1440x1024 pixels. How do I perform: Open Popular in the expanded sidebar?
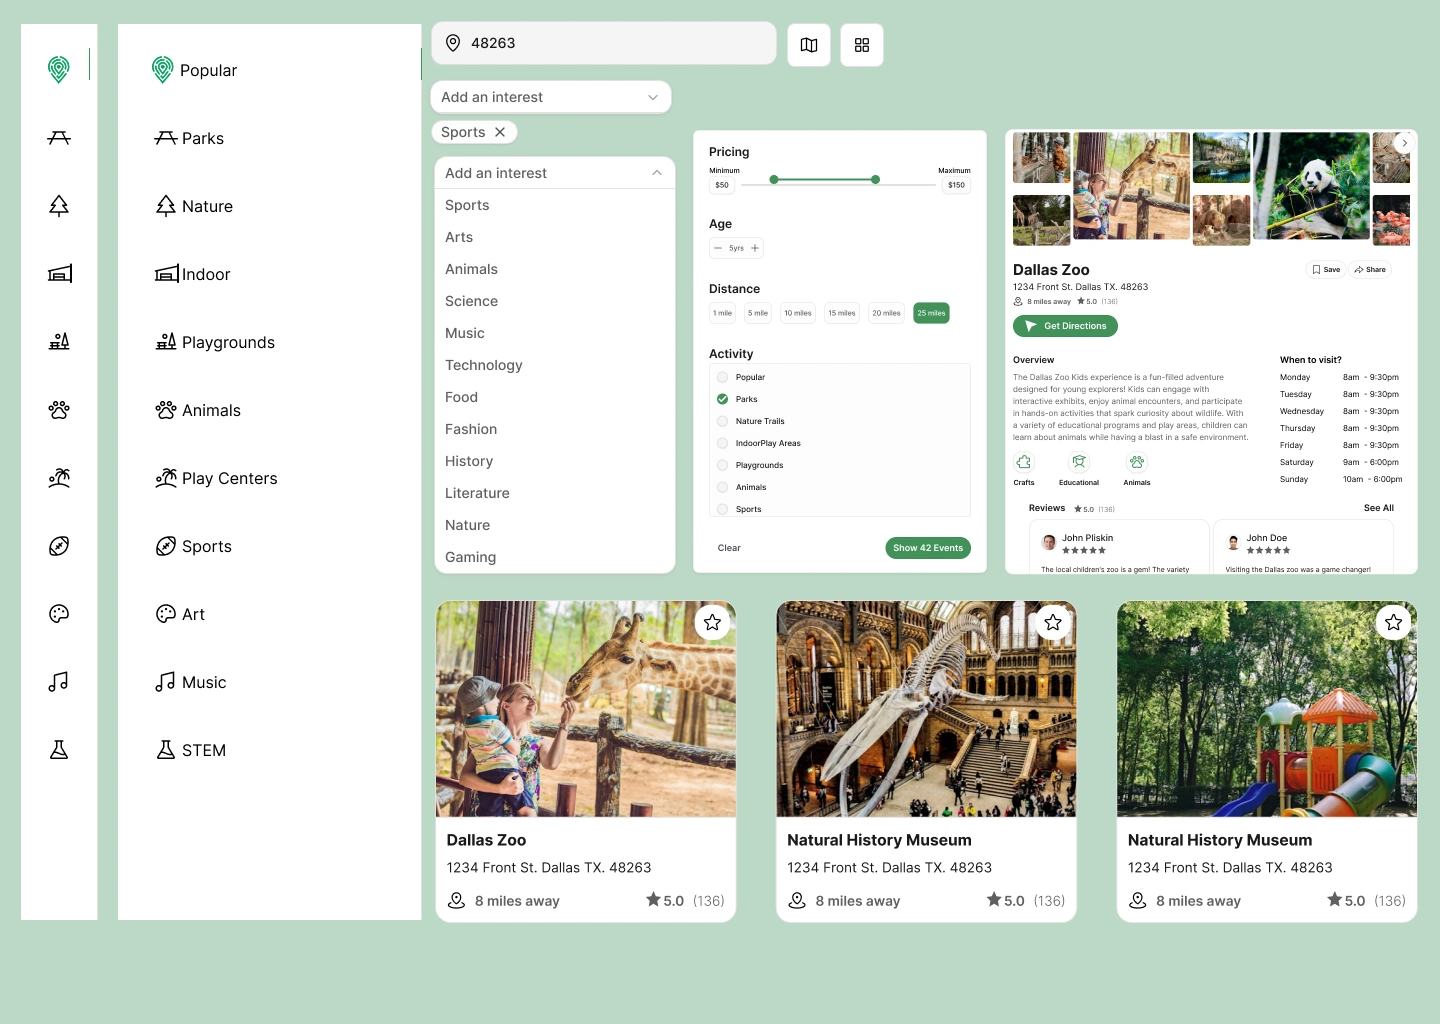pos(195,70)
